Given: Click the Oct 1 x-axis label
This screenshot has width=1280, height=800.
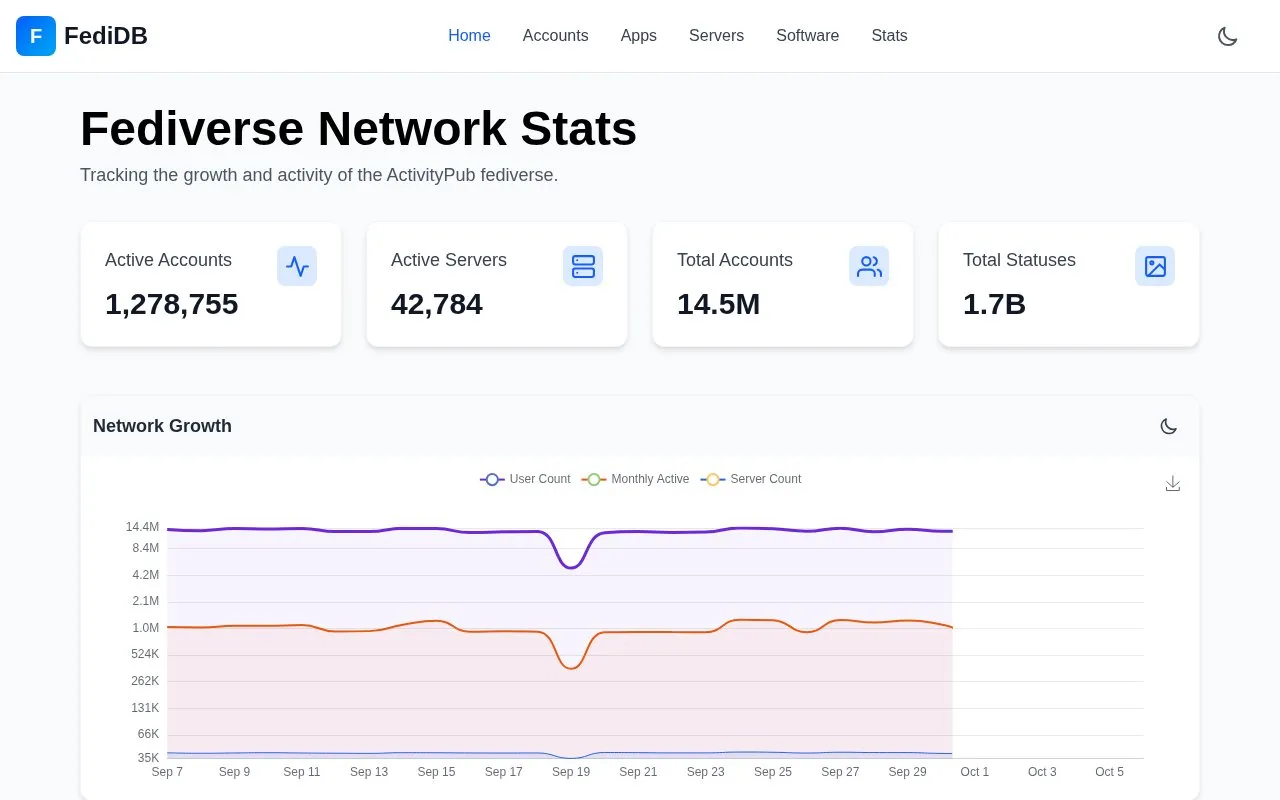Looking at the screenshot, I should 975,772.
